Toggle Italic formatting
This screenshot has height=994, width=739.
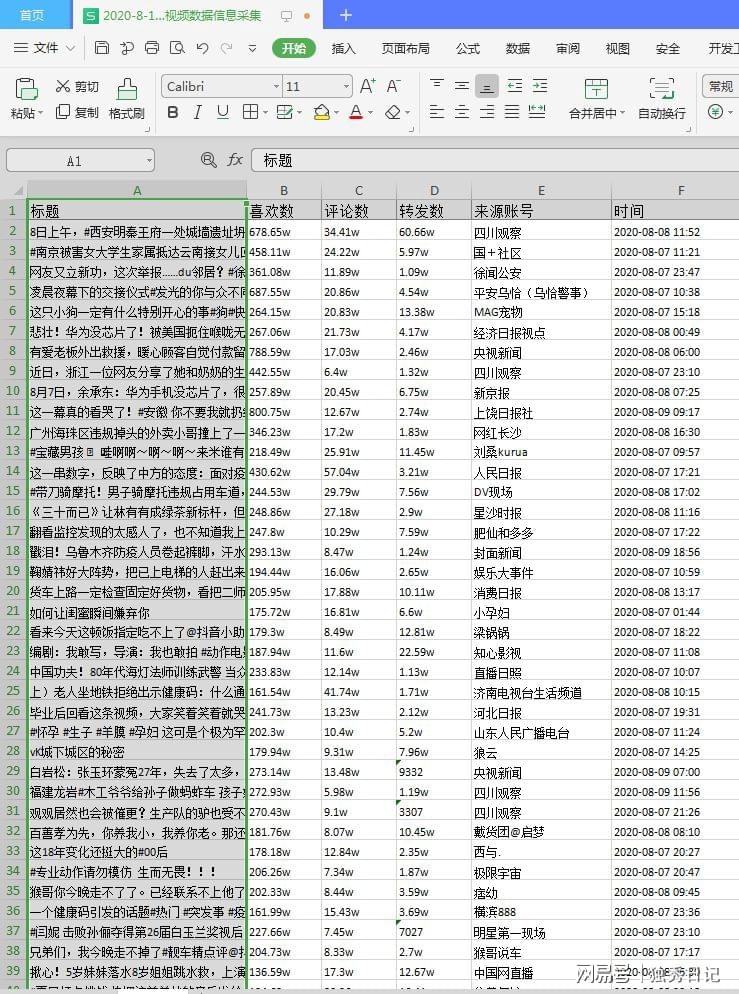pyautogui.click(x=198, y=113)
